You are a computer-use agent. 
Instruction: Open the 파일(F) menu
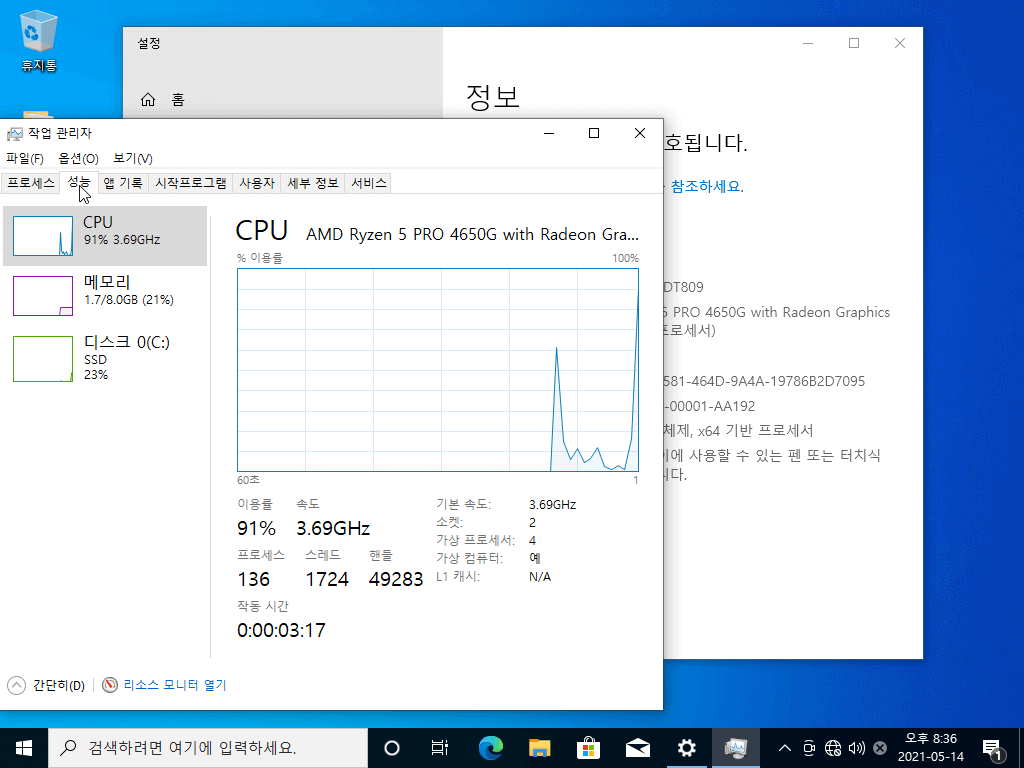tap(25, 159)
